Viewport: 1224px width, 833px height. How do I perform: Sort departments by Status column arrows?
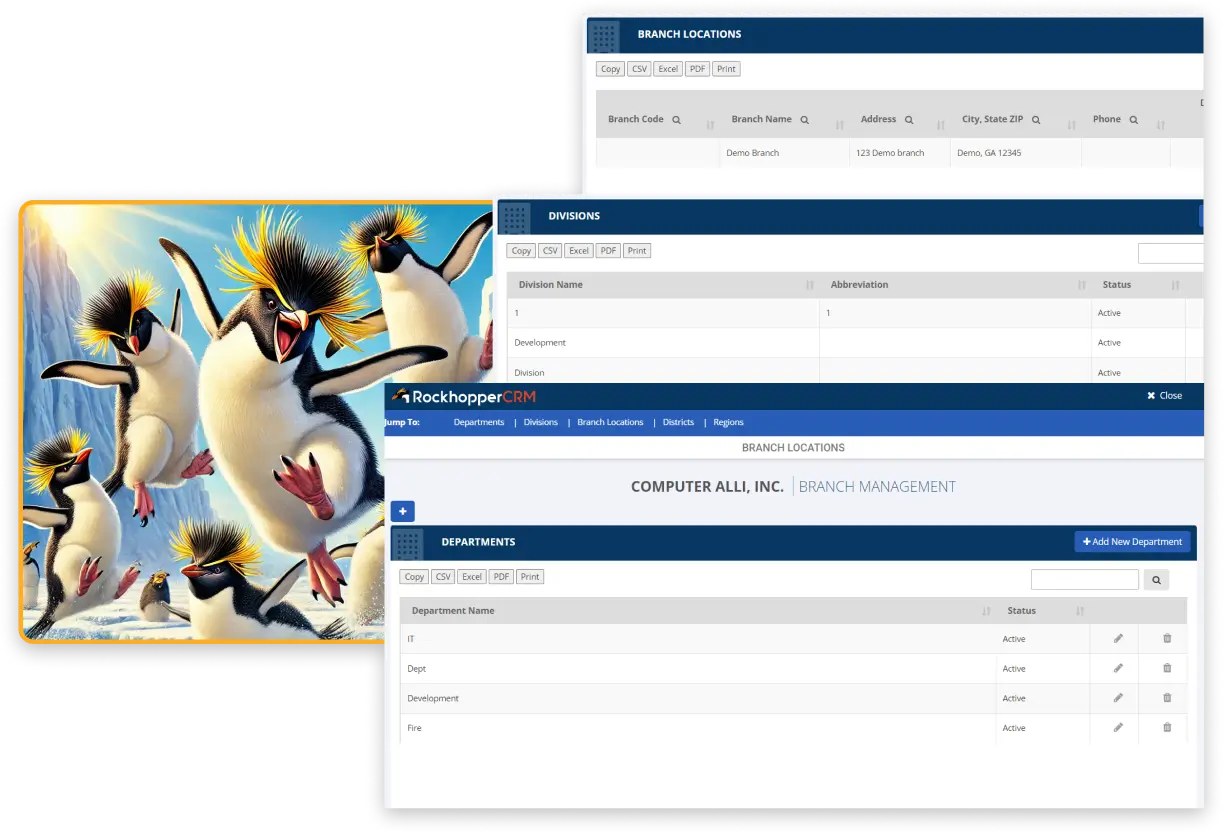click(x=1080, y=611)
